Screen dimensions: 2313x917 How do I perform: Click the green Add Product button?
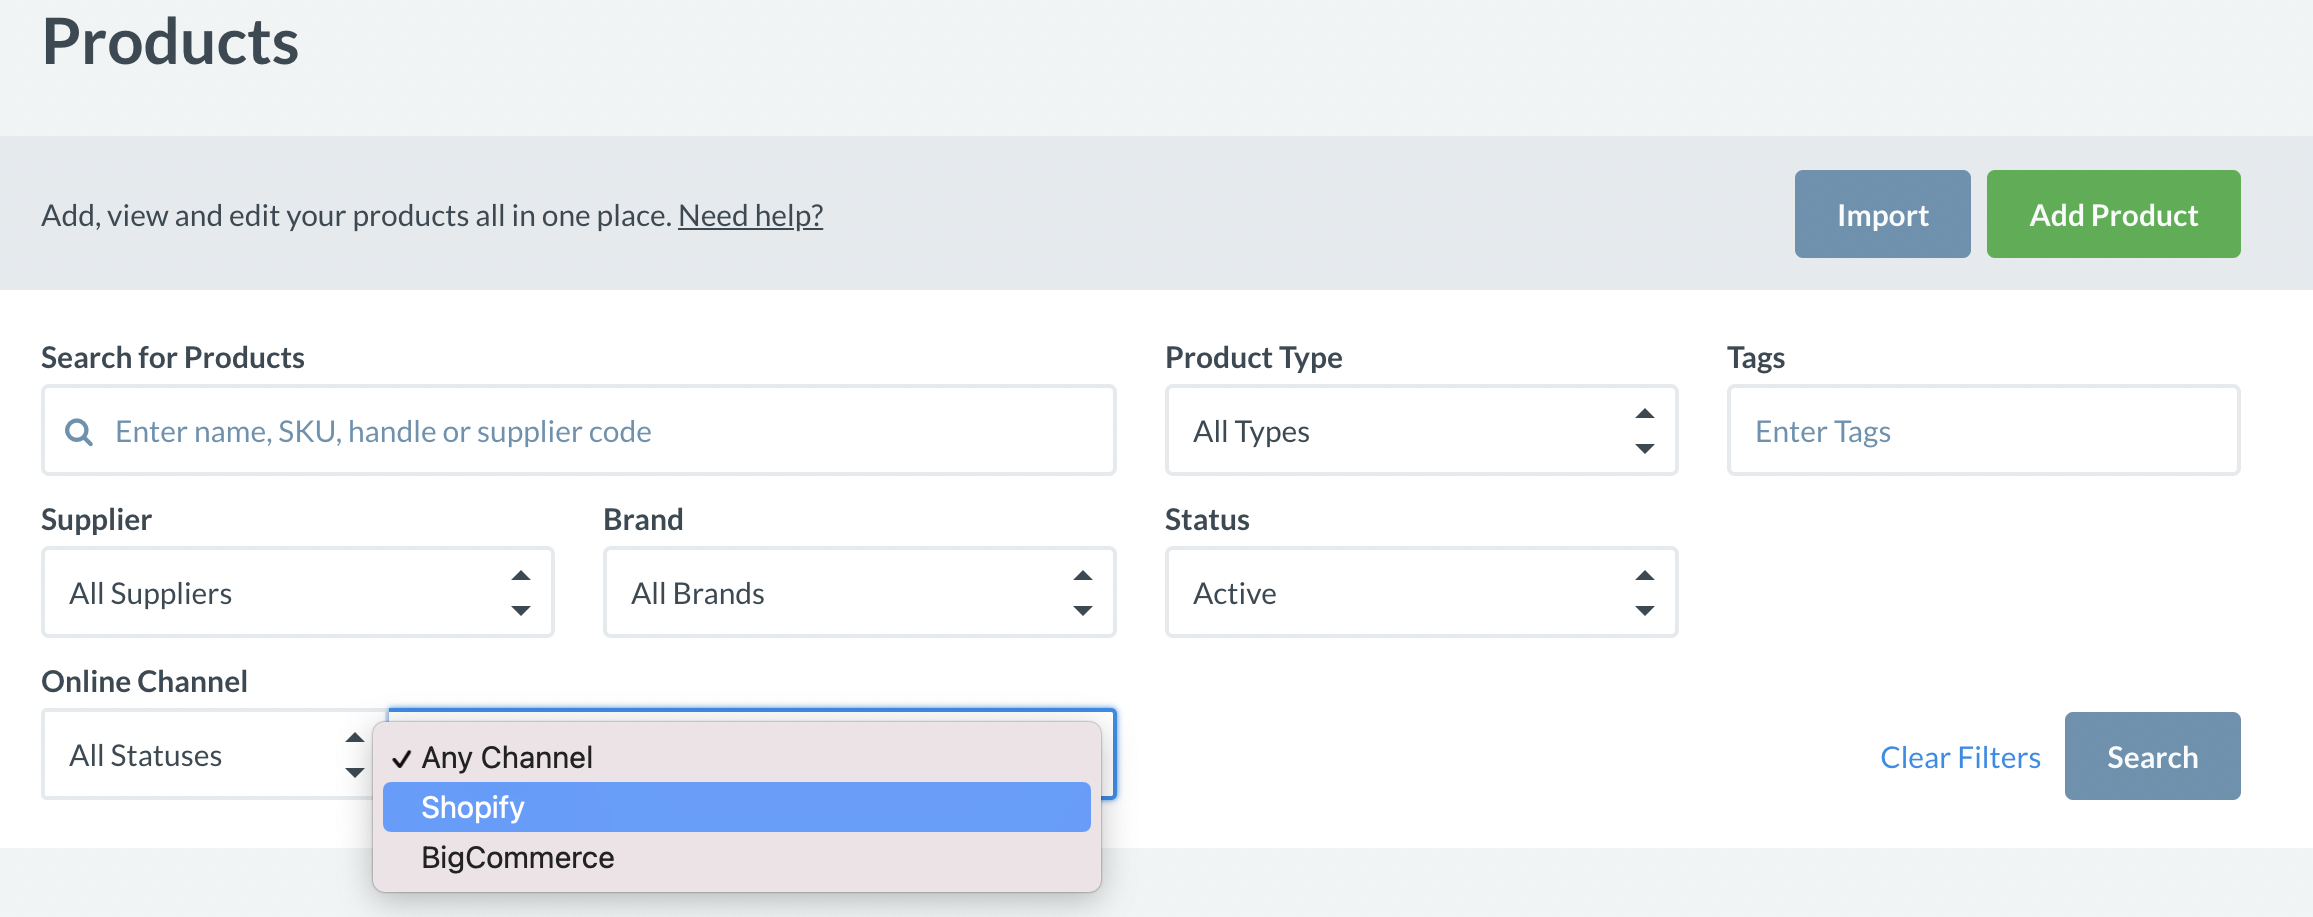2112,214
